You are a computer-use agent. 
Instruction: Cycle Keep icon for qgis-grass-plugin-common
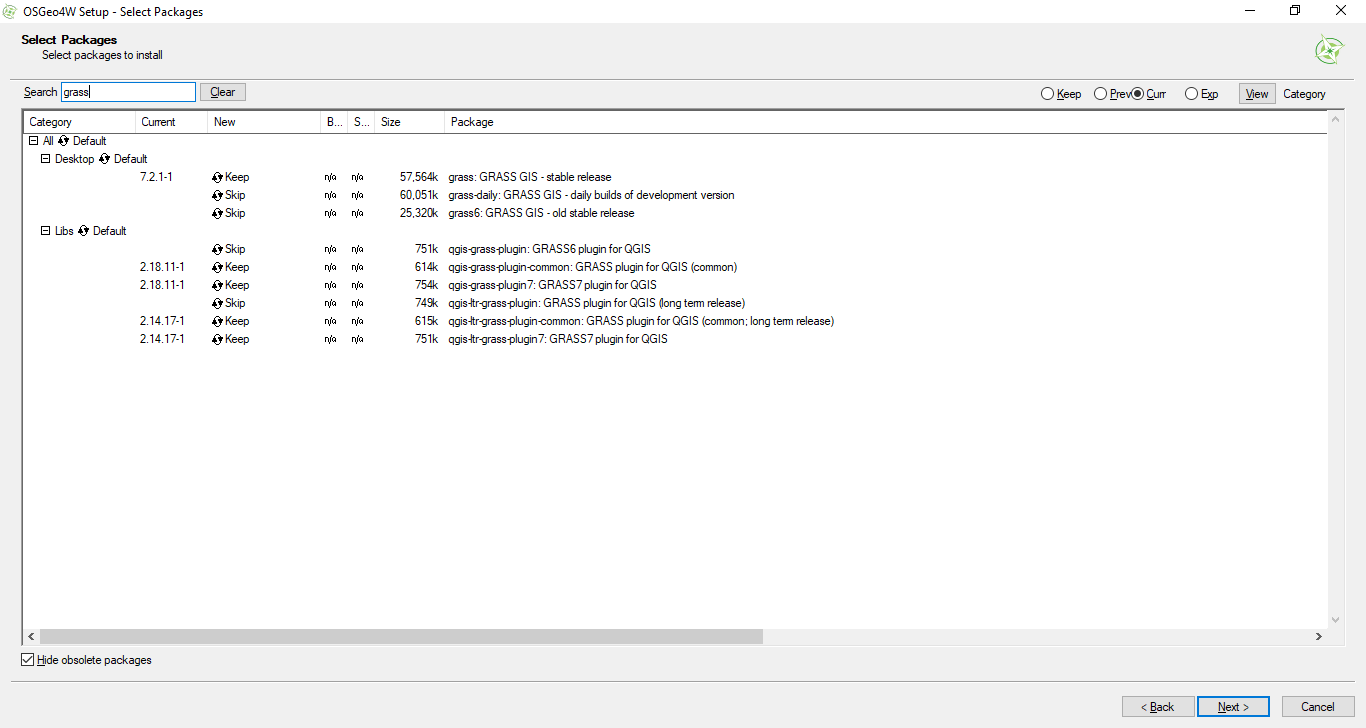(217, 267)
